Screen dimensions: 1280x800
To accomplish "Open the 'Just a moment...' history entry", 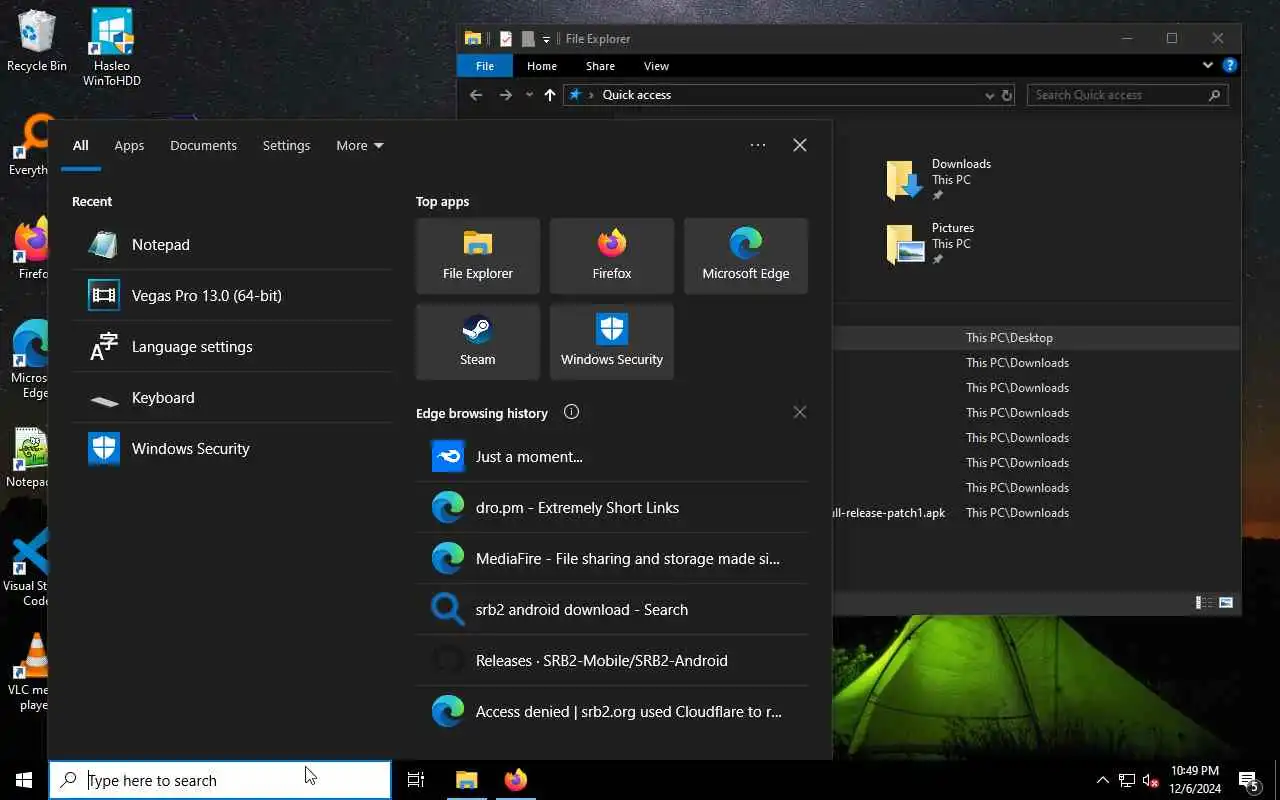I will tap(612, 456).
